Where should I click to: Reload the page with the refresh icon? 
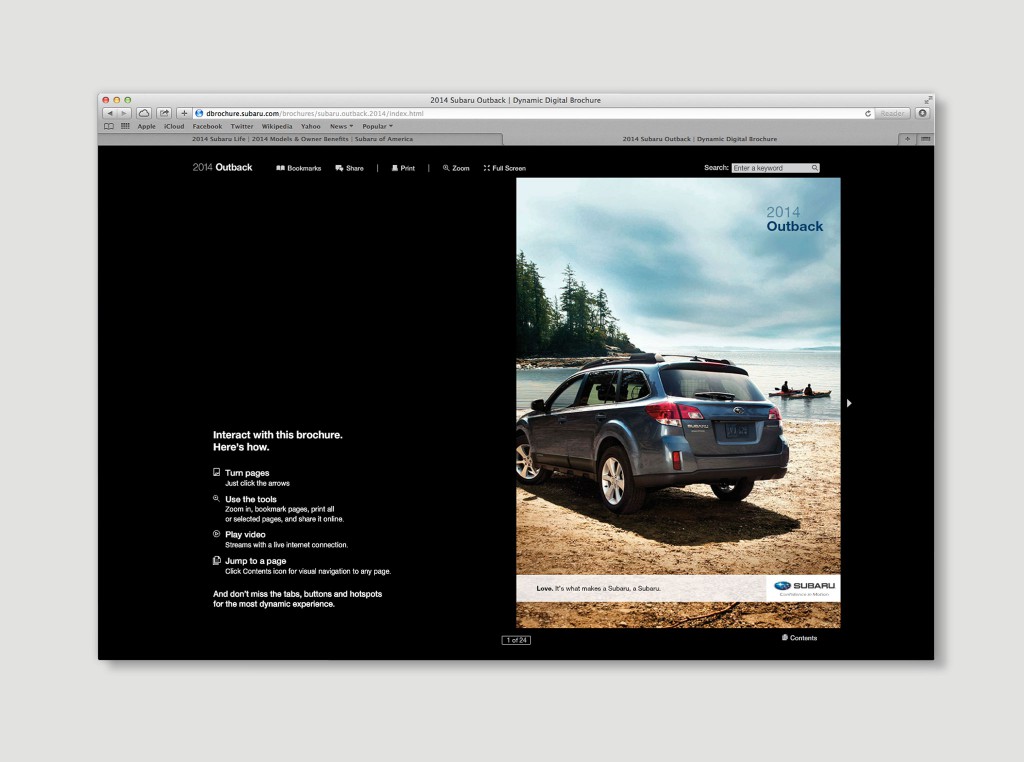pyautogui.click(x=868, y=114)
